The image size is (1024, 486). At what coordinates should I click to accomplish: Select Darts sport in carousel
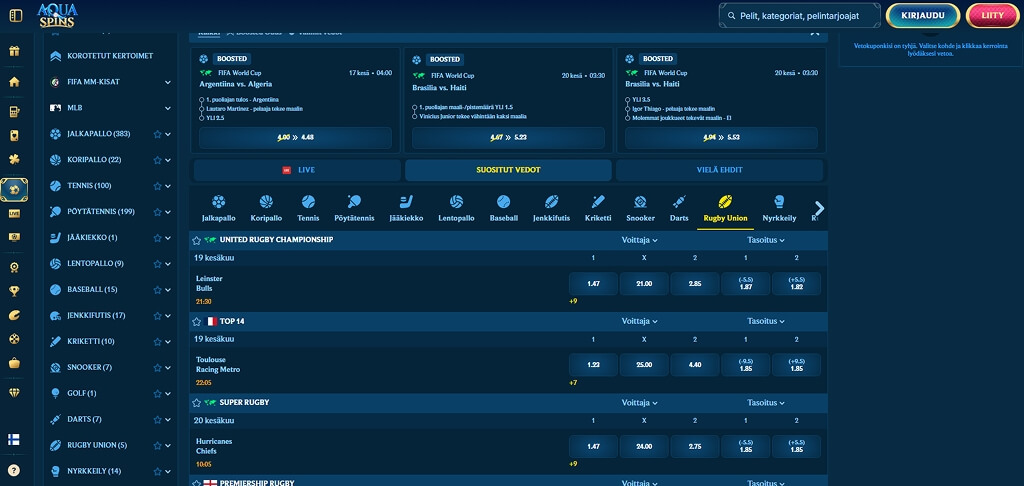point(679,209)
